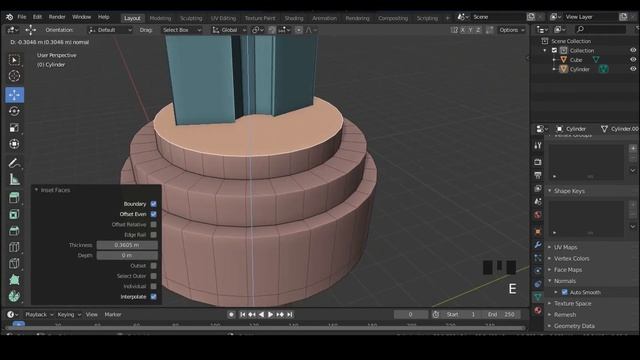Switch to the Shading workspace tab

click(x=293, y=18)
